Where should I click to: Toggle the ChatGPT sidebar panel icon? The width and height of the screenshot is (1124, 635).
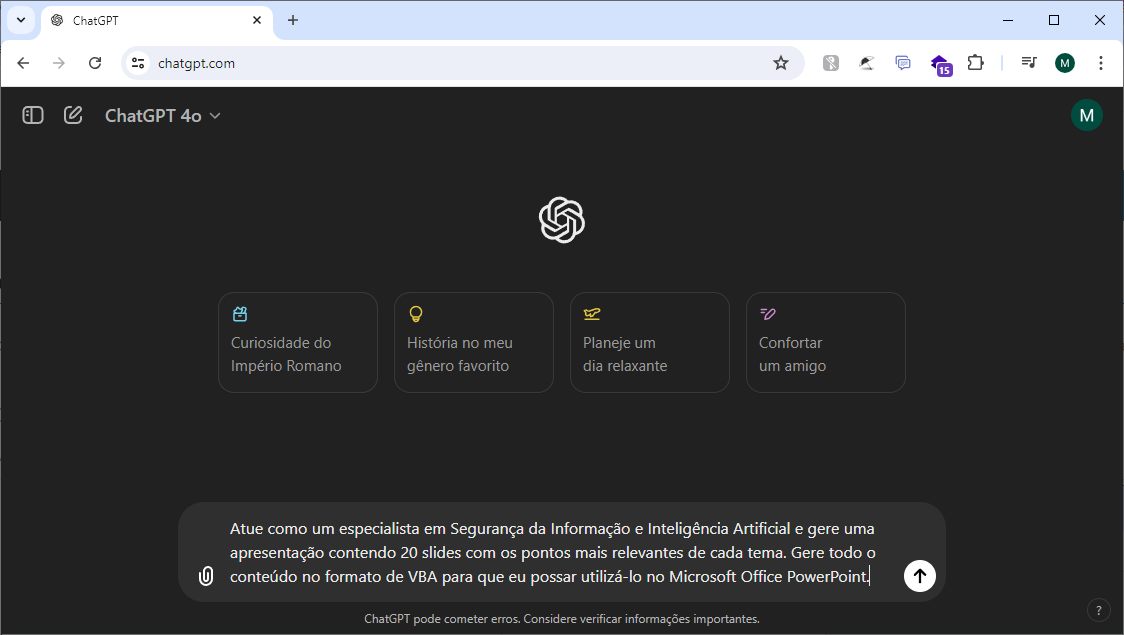tap(33, 115)
